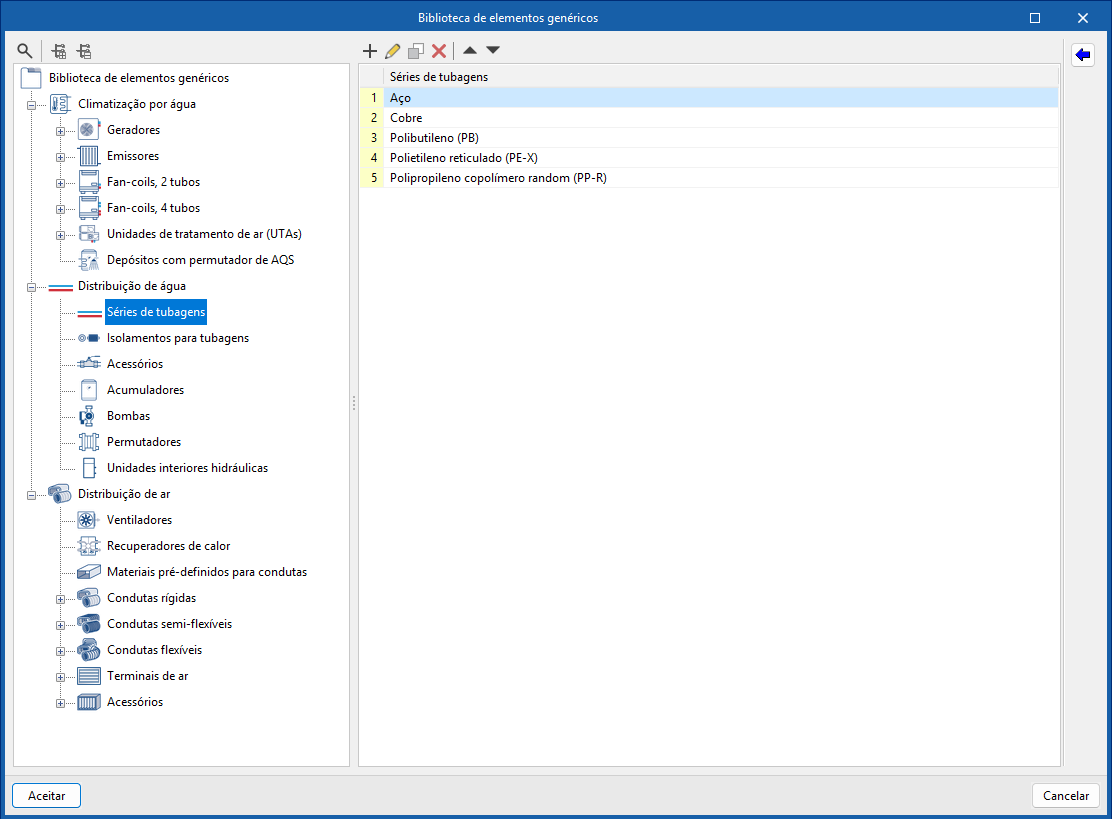Select Polipropileno copolímero random (PP-R) row
Image resolution: width=1112 pixels, height=819 pixels.
pyautogui.click(x=709, y=177)
